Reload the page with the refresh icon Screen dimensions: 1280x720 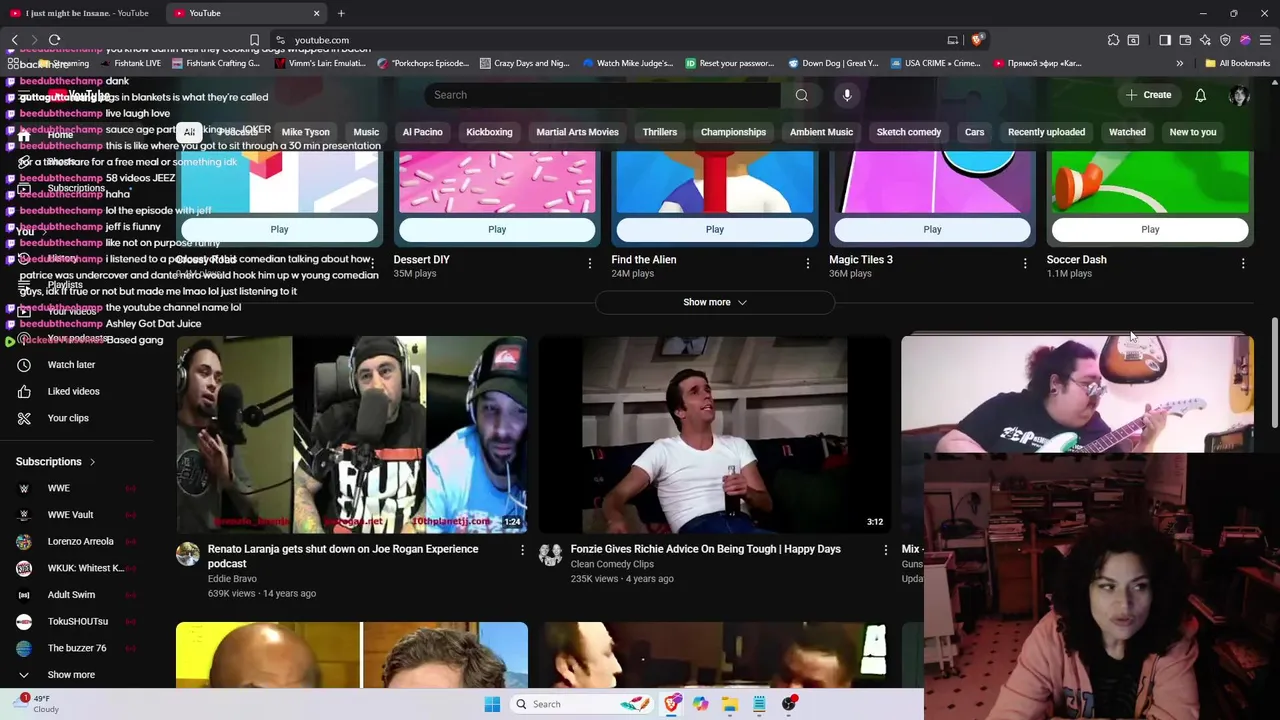click(x=54, y=40)
